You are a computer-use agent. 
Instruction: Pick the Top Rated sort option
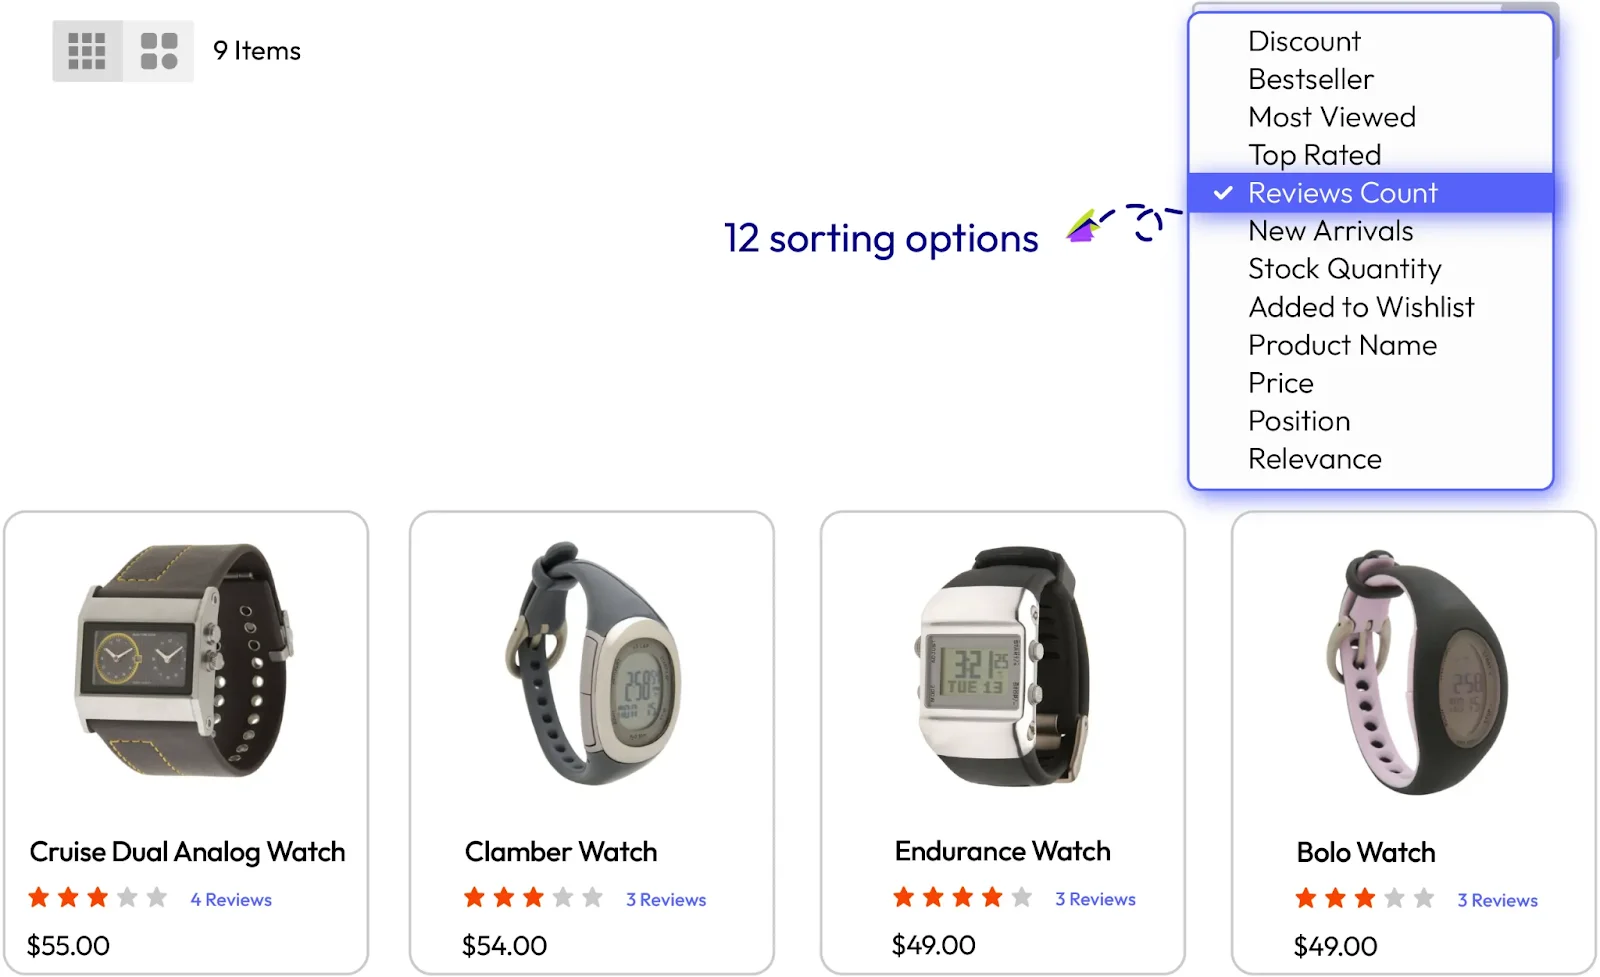pos(1314,156)
